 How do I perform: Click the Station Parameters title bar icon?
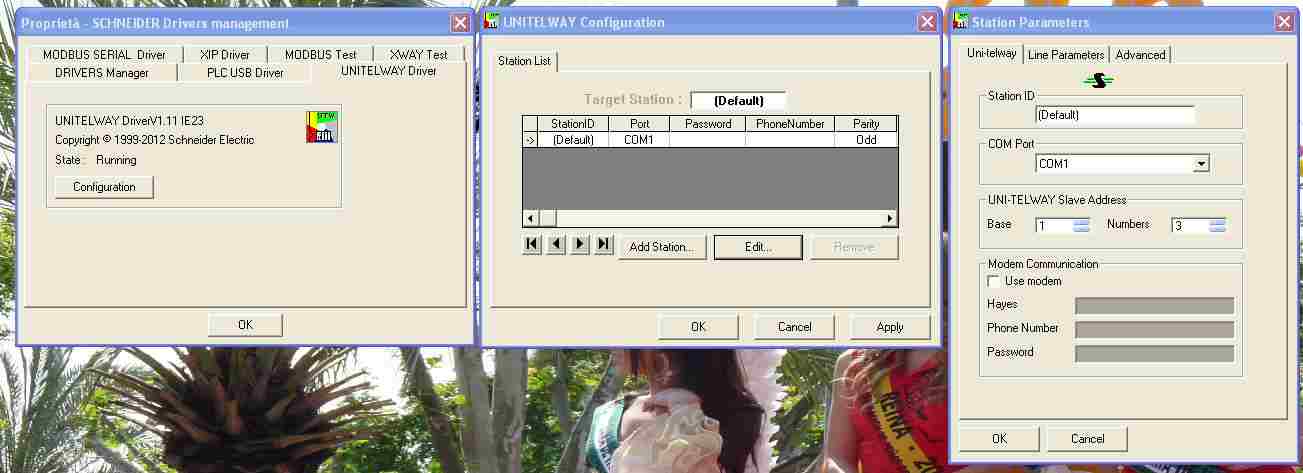962,22
